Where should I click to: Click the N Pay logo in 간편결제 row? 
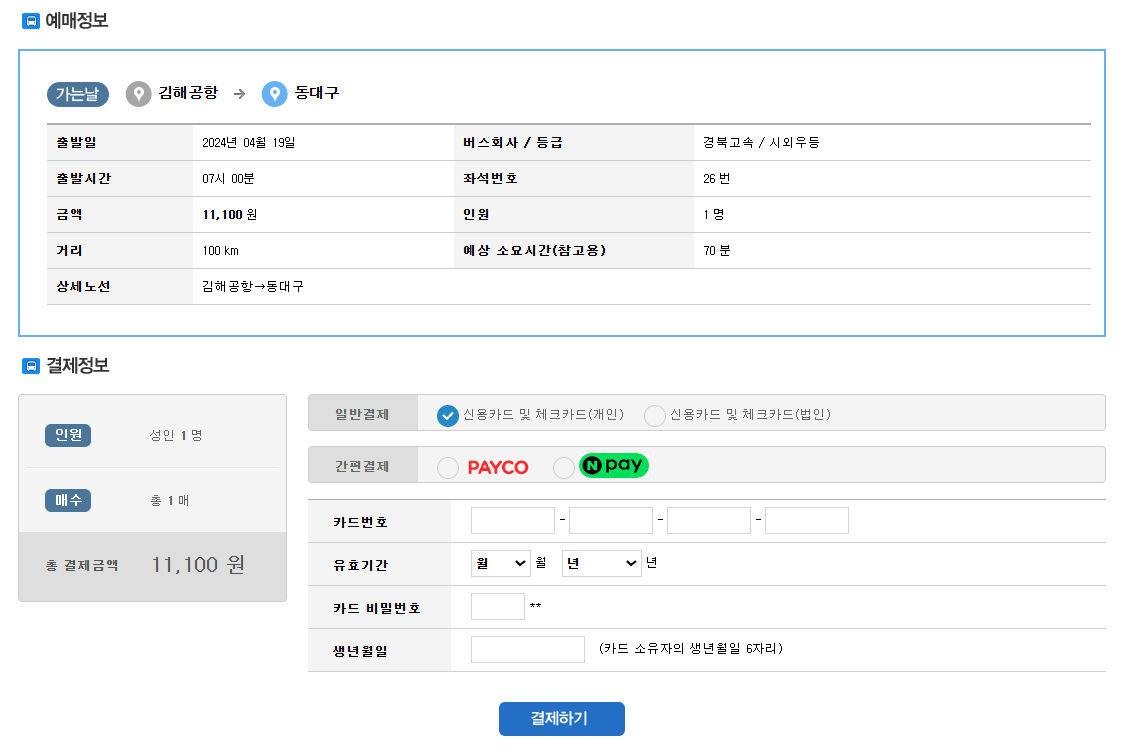[612, 465]
